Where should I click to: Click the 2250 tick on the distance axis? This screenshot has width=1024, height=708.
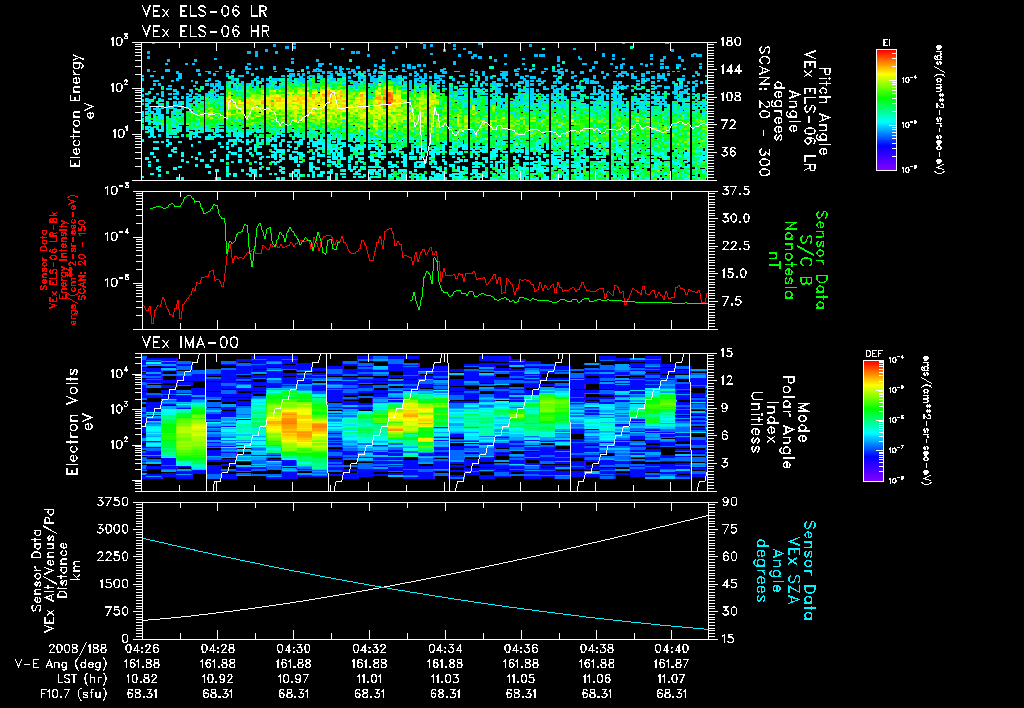click(111, 556)
